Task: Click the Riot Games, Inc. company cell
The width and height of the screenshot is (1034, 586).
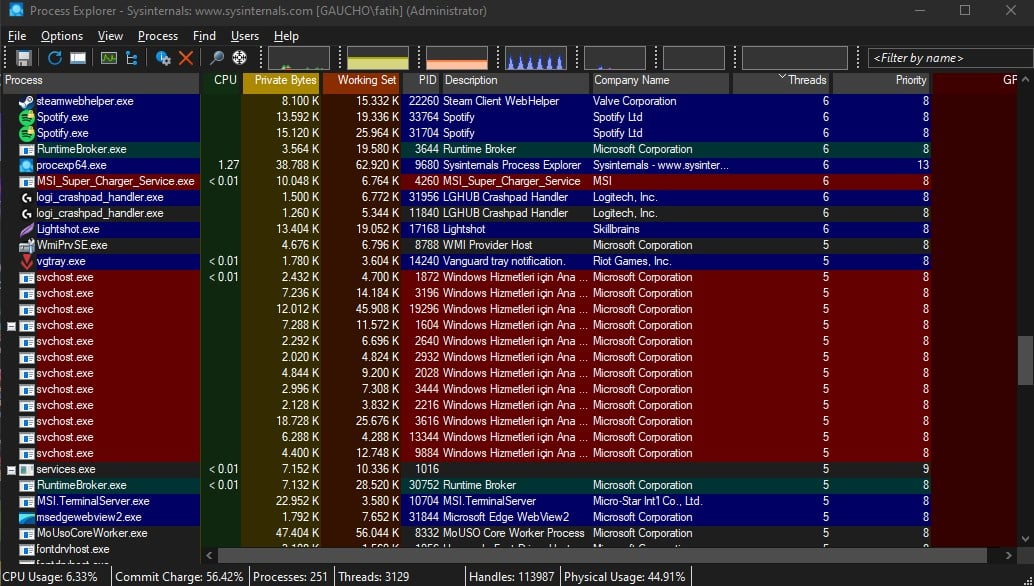Action: pos(632,262)
